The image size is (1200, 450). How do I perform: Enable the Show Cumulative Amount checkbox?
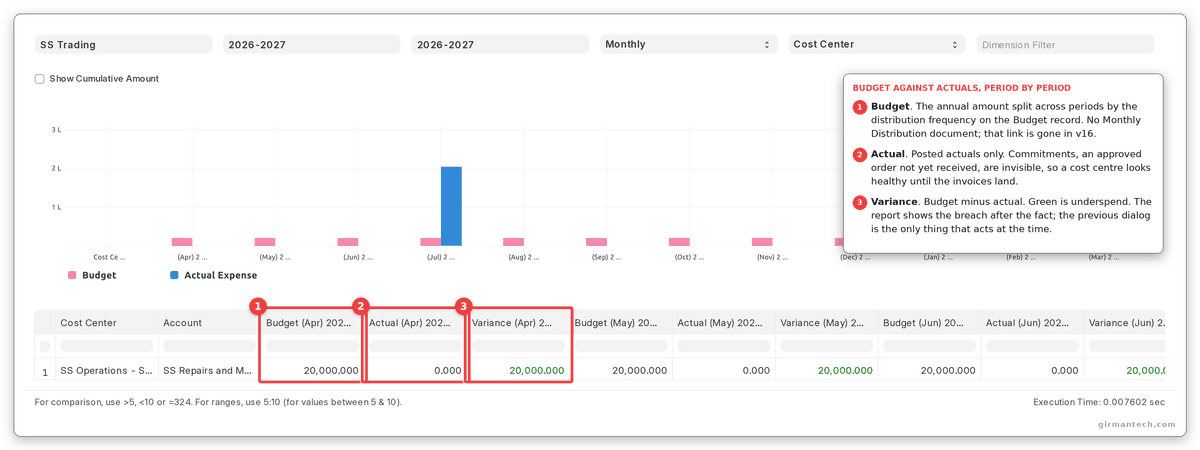point(39,79)
